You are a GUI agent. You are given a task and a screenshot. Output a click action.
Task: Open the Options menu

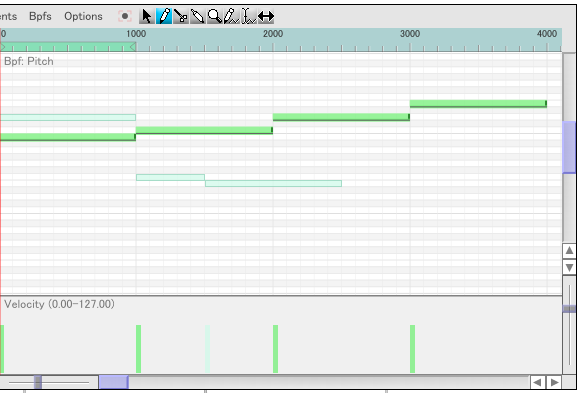[83, 16]
